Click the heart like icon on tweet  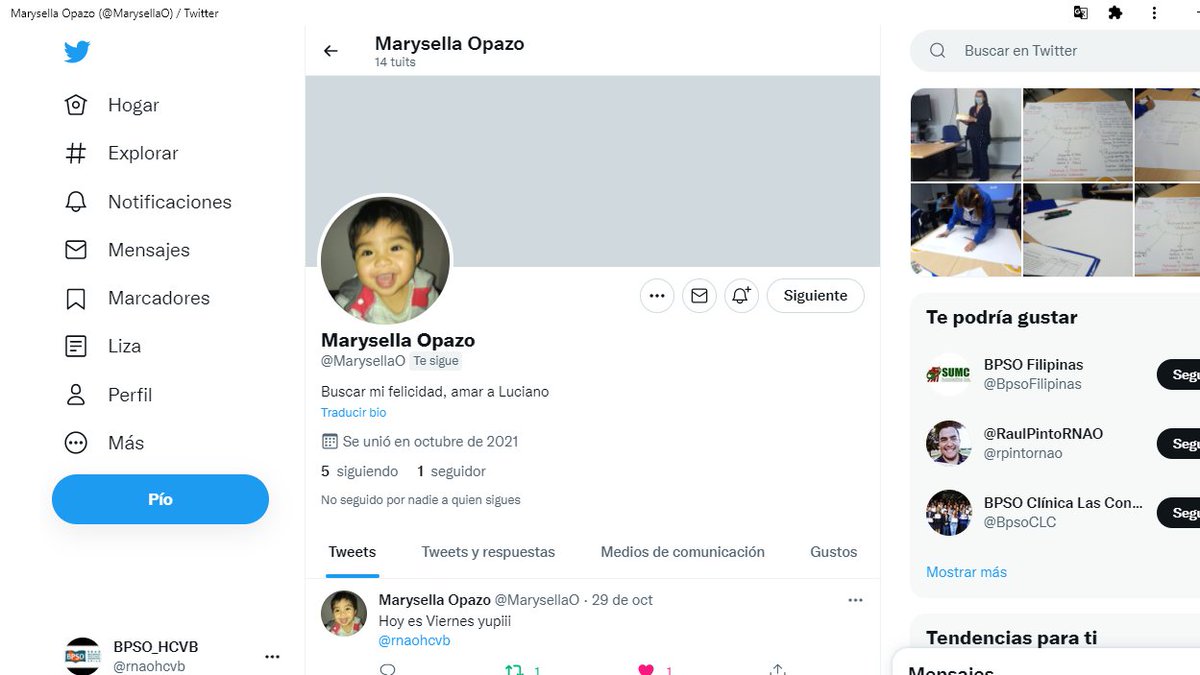click(646, 670)
